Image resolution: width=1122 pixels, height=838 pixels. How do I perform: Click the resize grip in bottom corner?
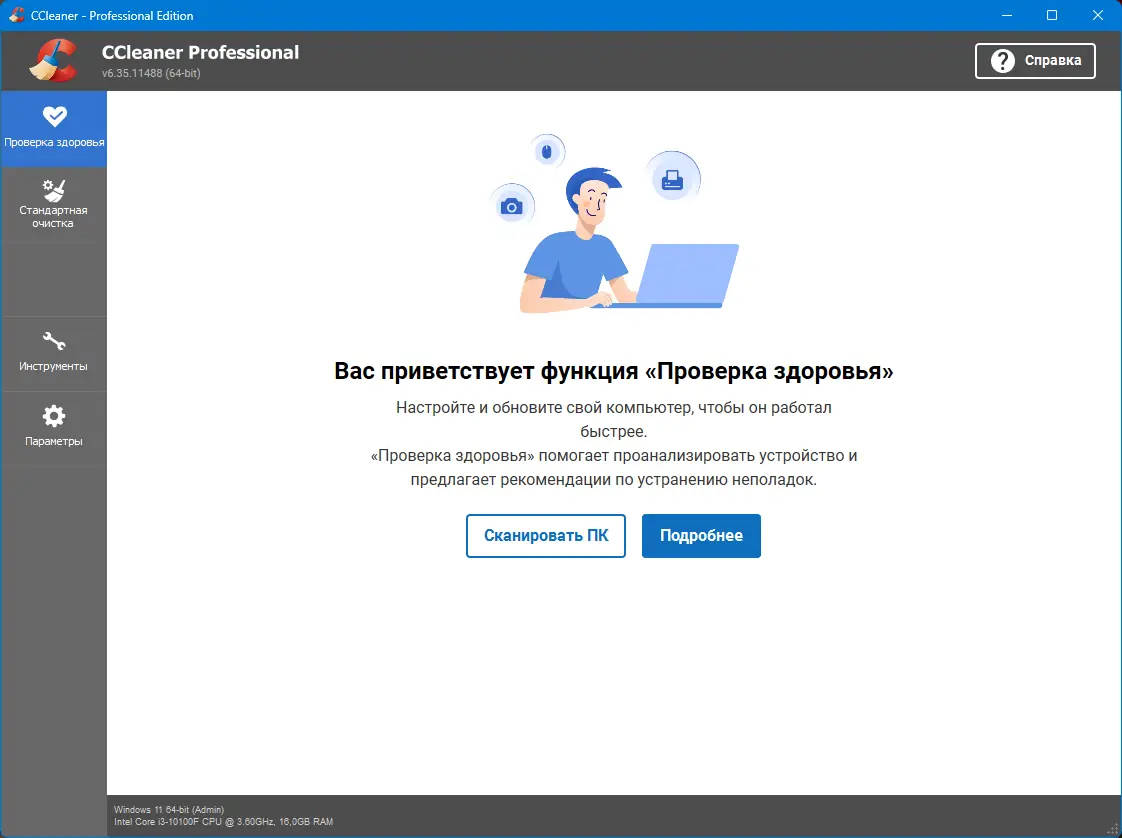coord(1111,828)
